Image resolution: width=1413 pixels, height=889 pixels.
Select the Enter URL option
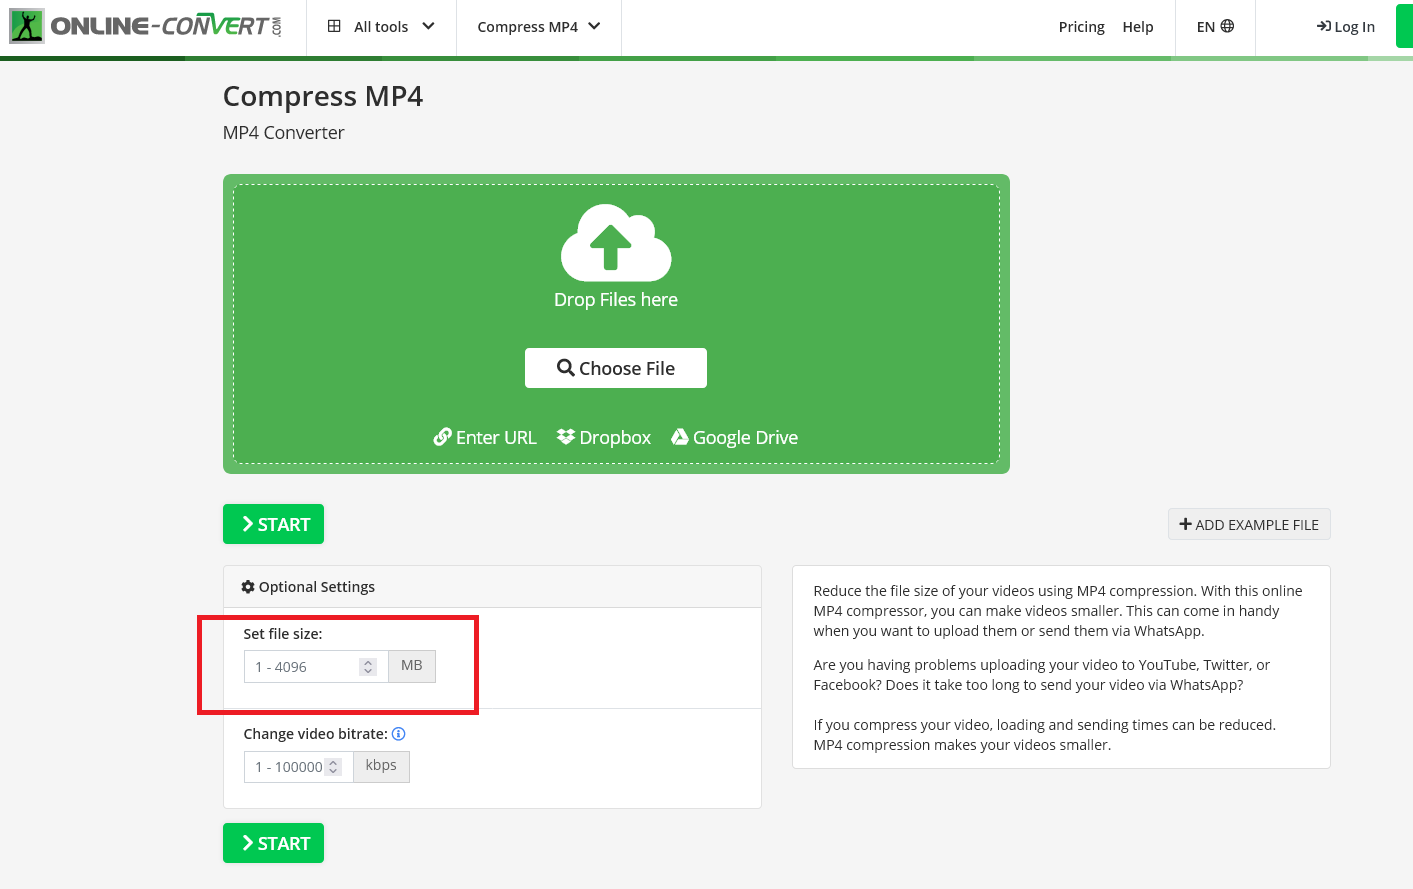pos(485,437)
